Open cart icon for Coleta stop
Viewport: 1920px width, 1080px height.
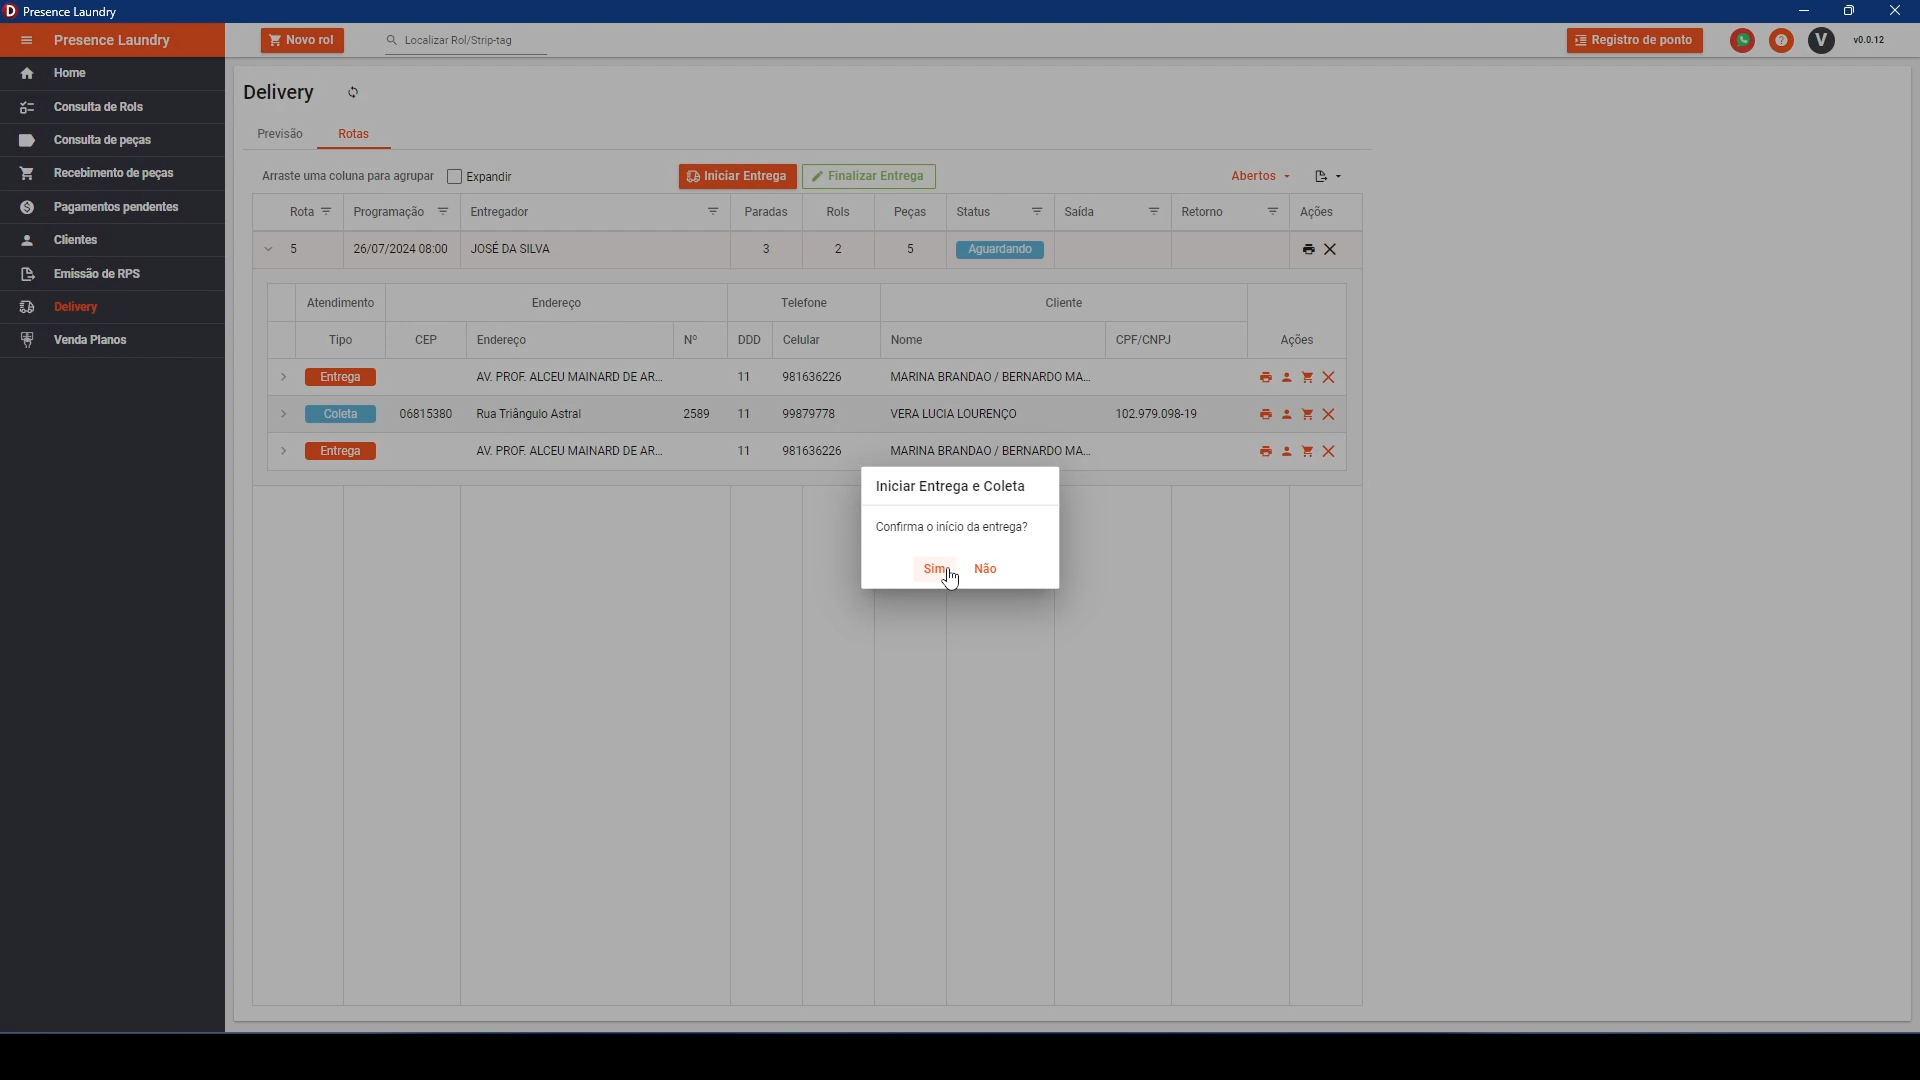(x=1308, y=415)
